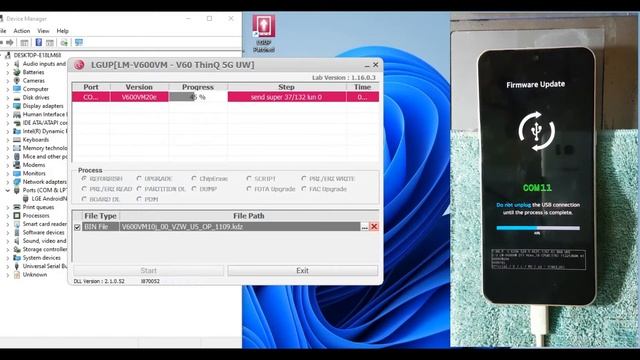Click the update driver icon with green arrow
The width and height of the screenshot is (640, 360).
click(x=64, y=42)
